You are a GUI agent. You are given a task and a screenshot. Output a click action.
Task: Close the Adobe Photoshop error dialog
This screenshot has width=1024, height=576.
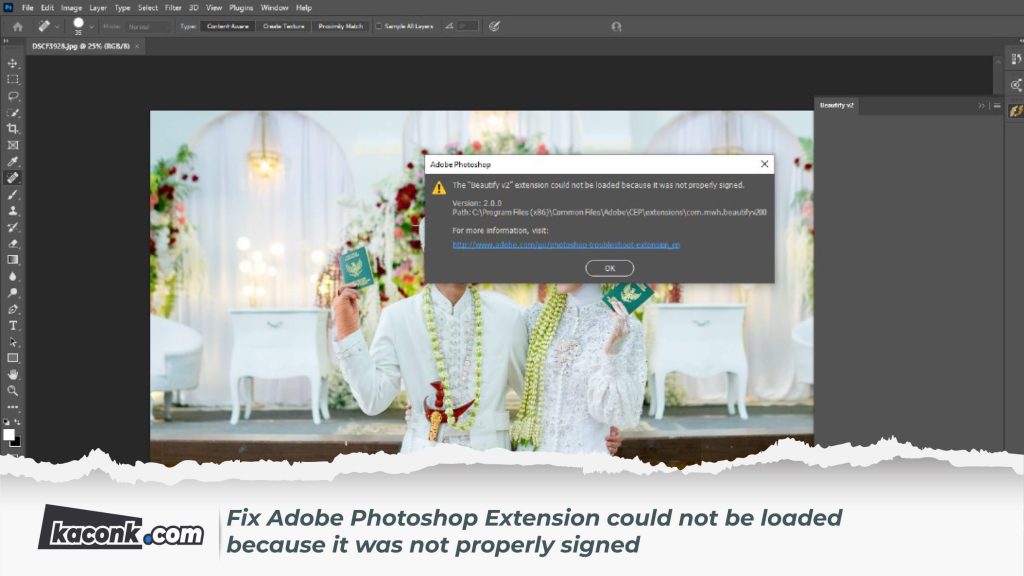pyautogui.click(x=764, y=164)
